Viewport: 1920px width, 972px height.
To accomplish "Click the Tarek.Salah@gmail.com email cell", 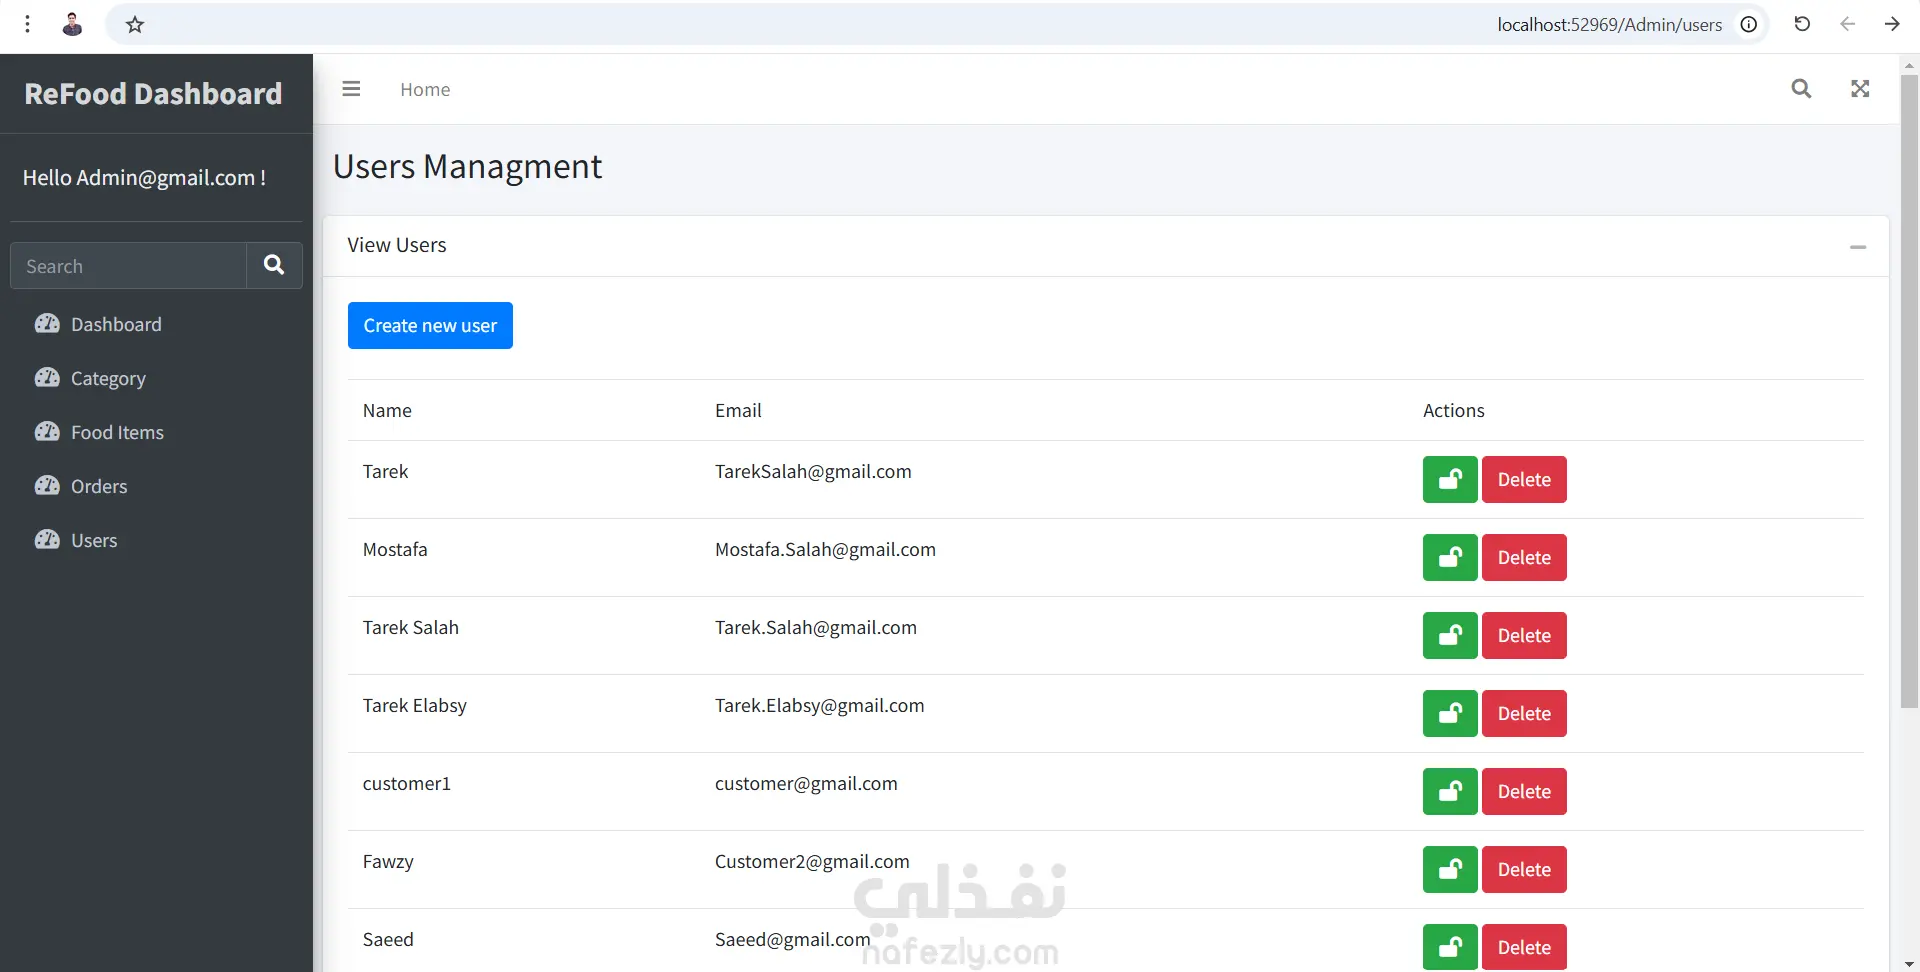I will (x=815, y=627).
